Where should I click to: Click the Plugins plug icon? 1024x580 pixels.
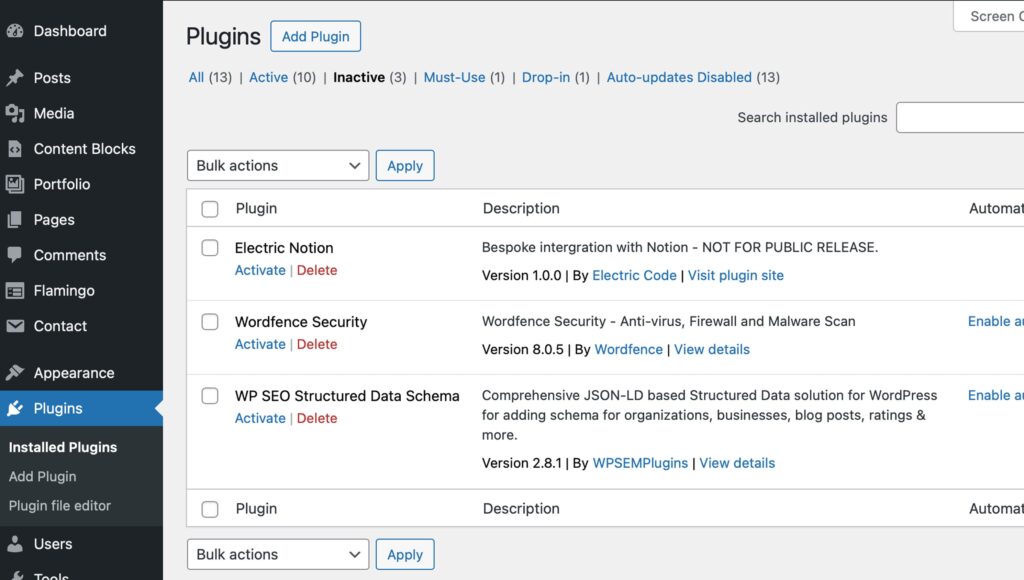pyautogui.click(x=15, y=408)
